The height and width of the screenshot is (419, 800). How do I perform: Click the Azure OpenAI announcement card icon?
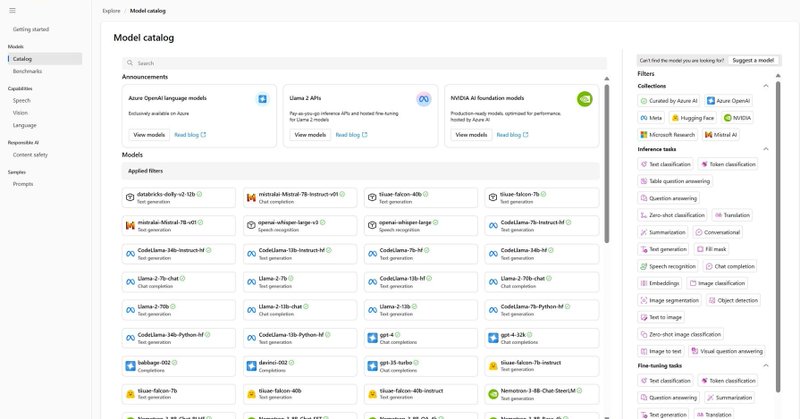[262, 99]
